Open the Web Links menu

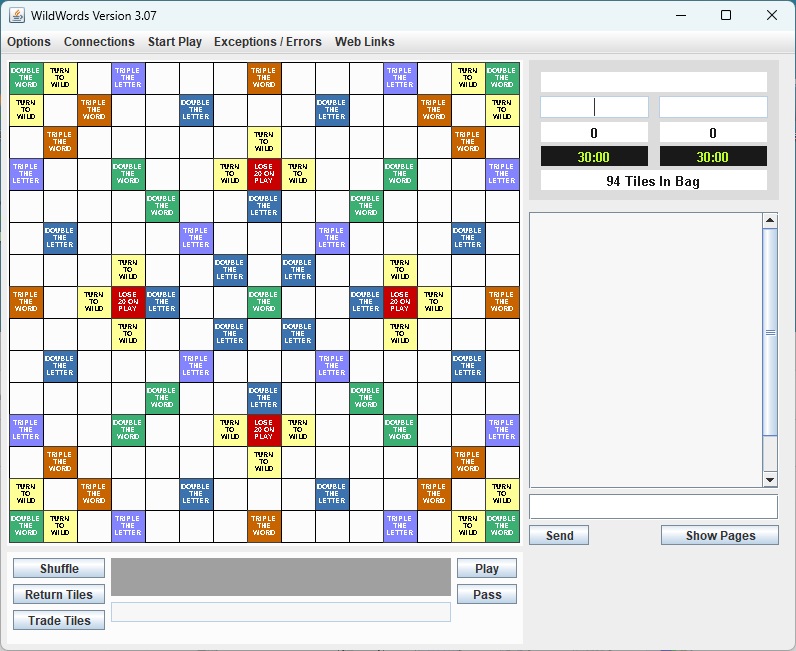(x=364, y=42)
